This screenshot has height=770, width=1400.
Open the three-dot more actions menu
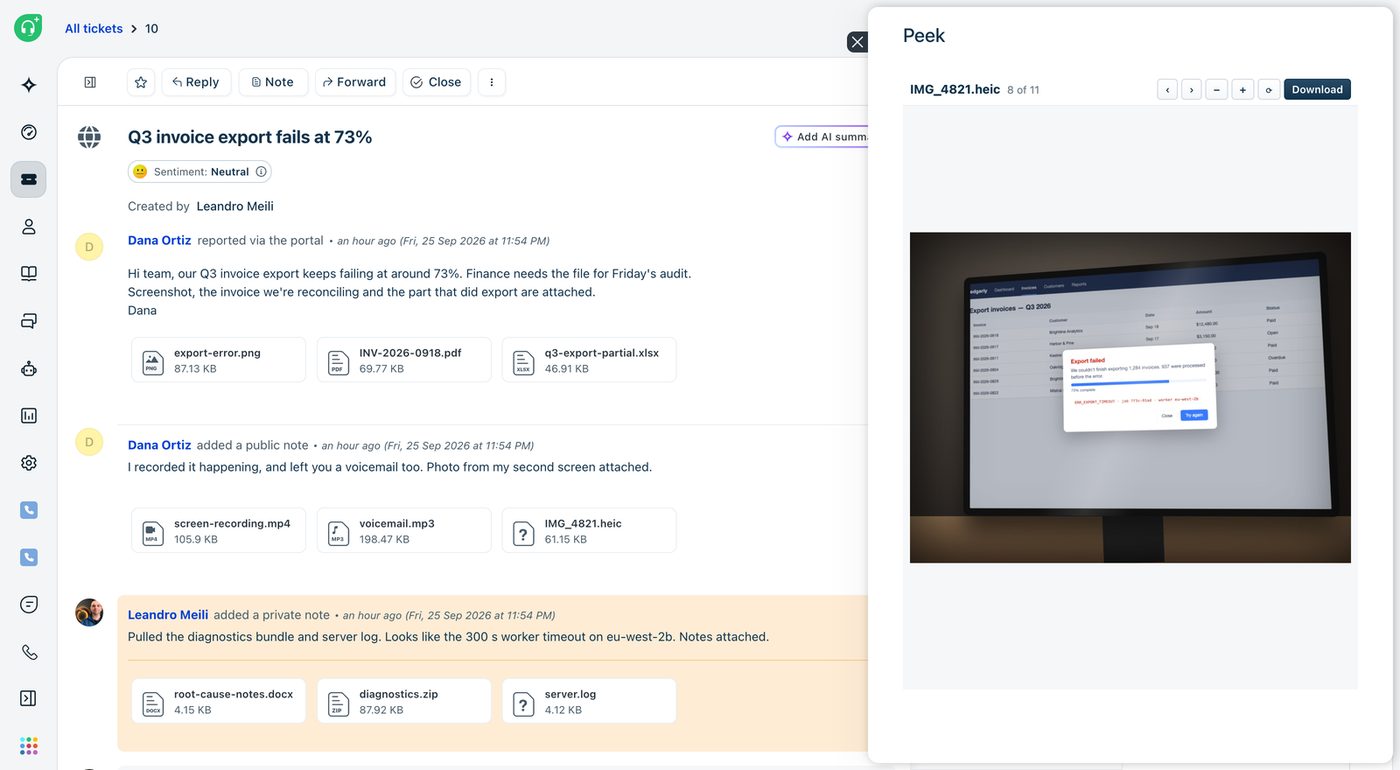click(x=492, y=82)
